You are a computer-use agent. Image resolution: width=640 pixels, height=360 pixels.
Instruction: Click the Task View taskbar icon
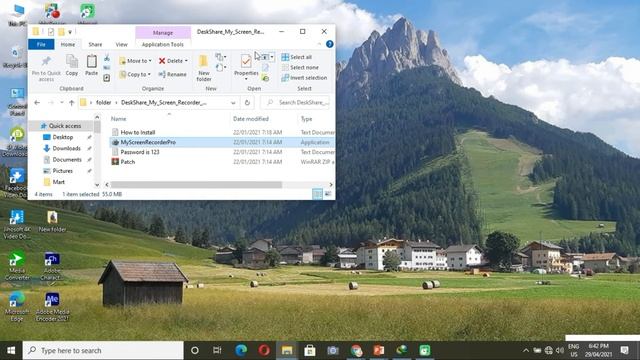(217, 350)
